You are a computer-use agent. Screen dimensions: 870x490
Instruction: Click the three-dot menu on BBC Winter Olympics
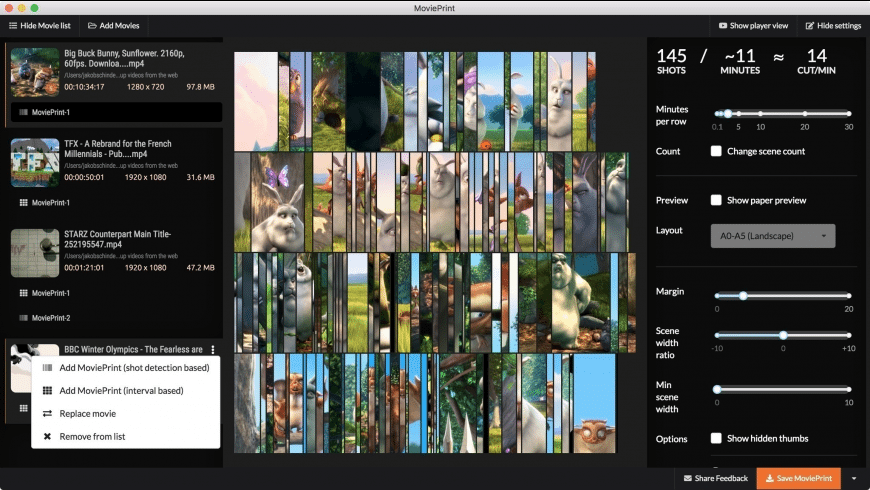[213, 350]
